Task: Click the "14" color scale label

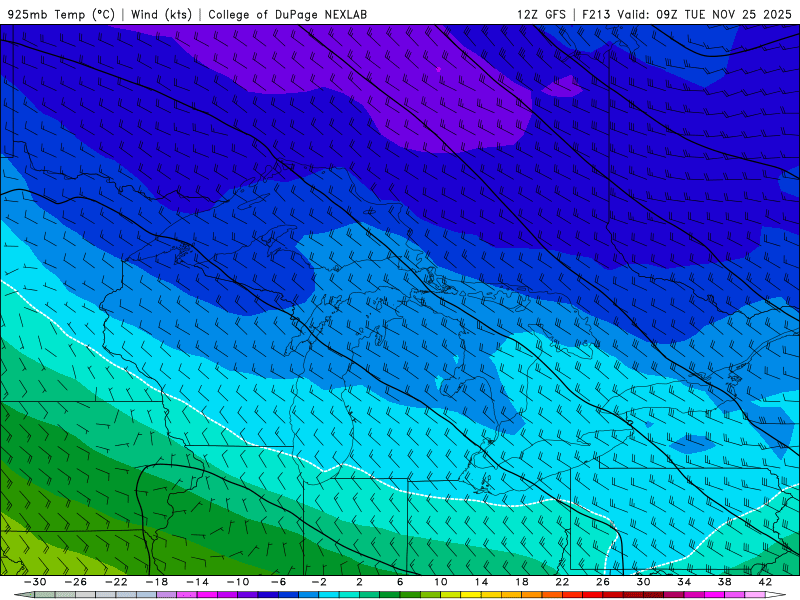Action: 481,582
